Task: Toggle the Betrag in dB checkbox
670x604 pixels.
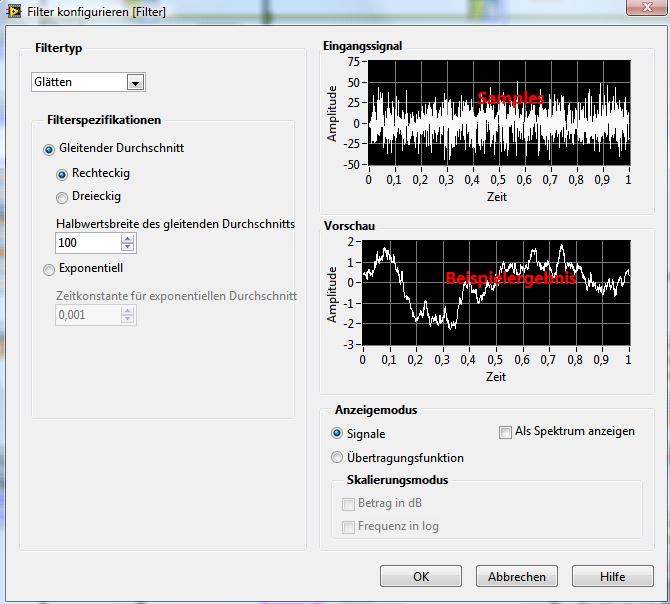Action: [x=348, y=504]
